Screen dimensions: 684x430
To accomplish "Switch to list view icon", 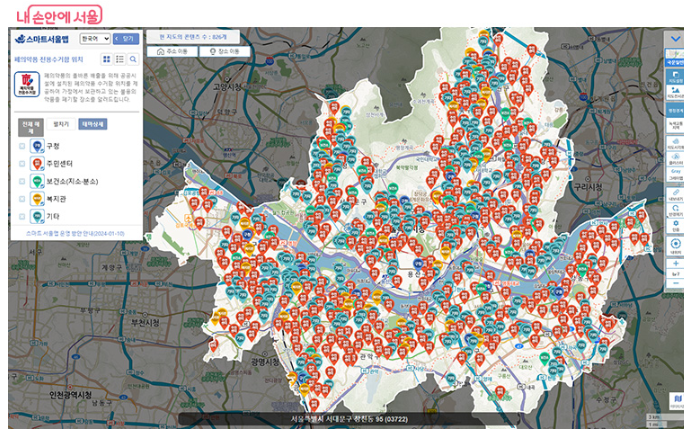I will click(120, 59).
